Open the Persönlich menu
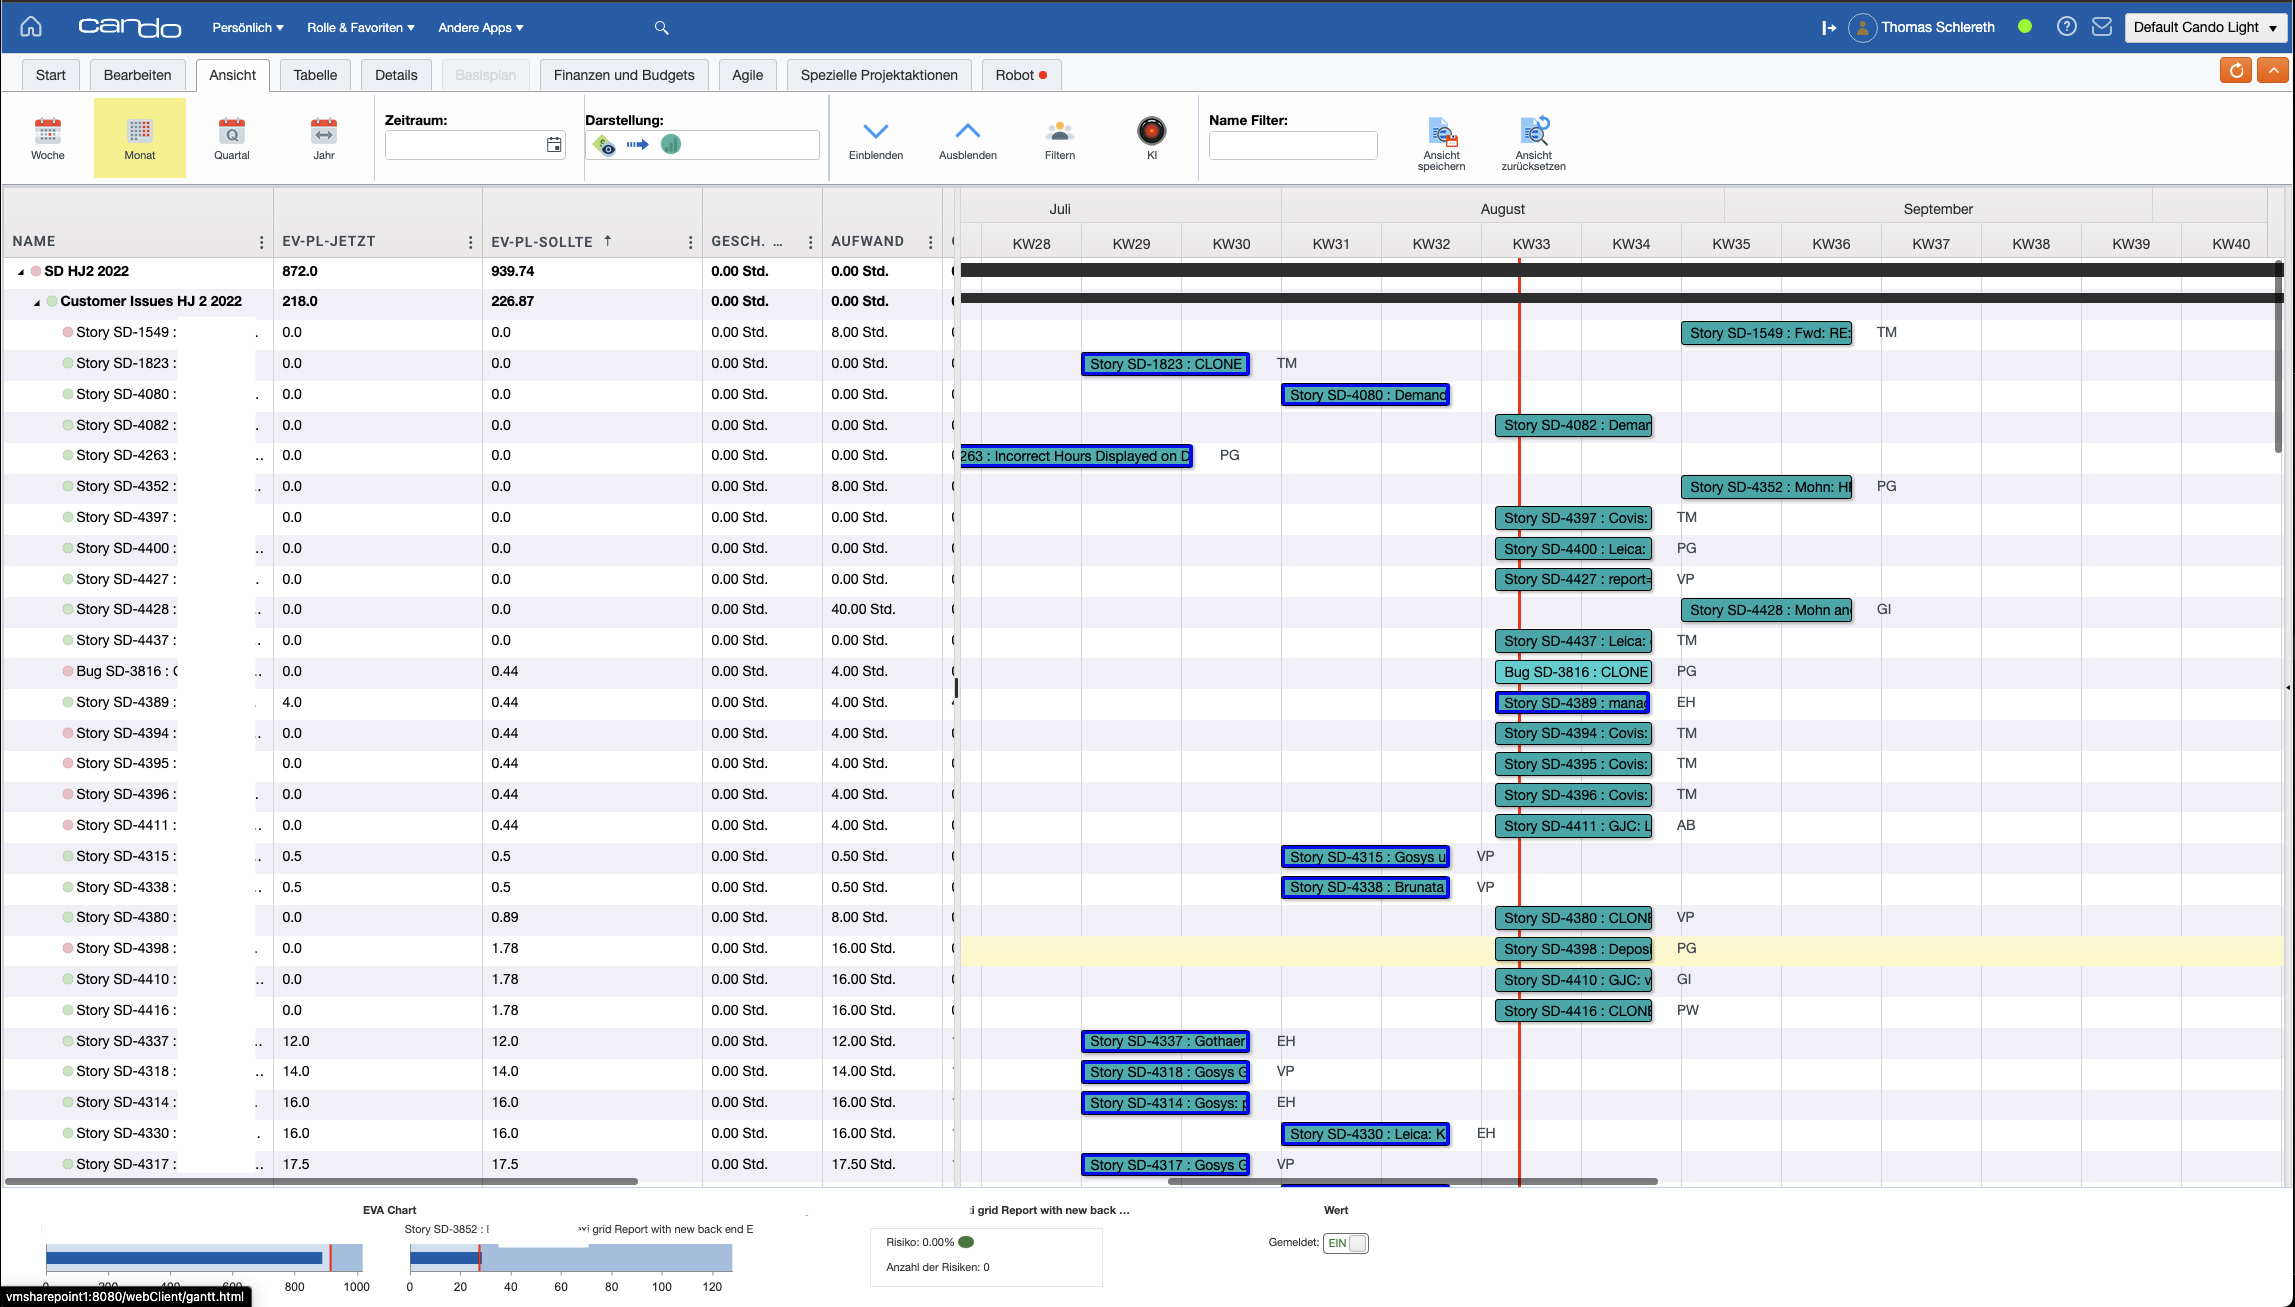 pyautogui.click(x=247, y=27)
